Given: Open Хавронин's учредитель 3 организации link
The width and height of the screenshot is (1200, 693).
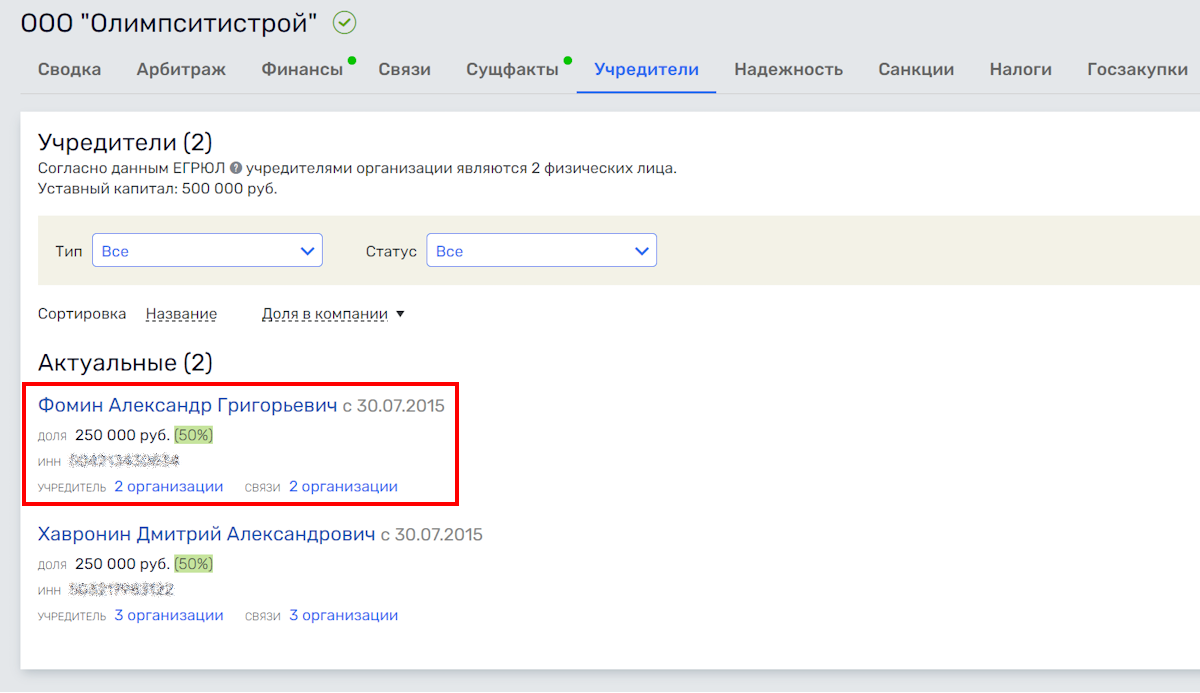Looking at the screenshot, I should point(168,616).
